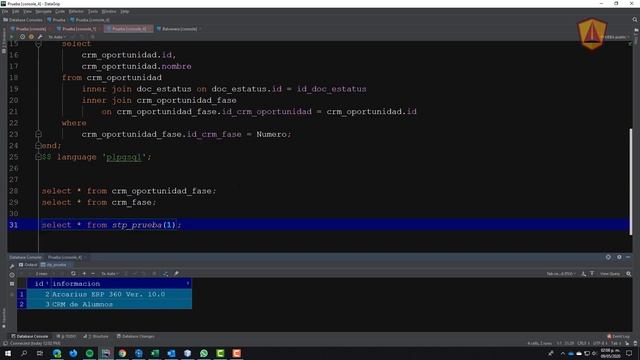This screenshot has height=360, width=640.
Task: Open the services panel gear settings
Action: pos(619,257)
